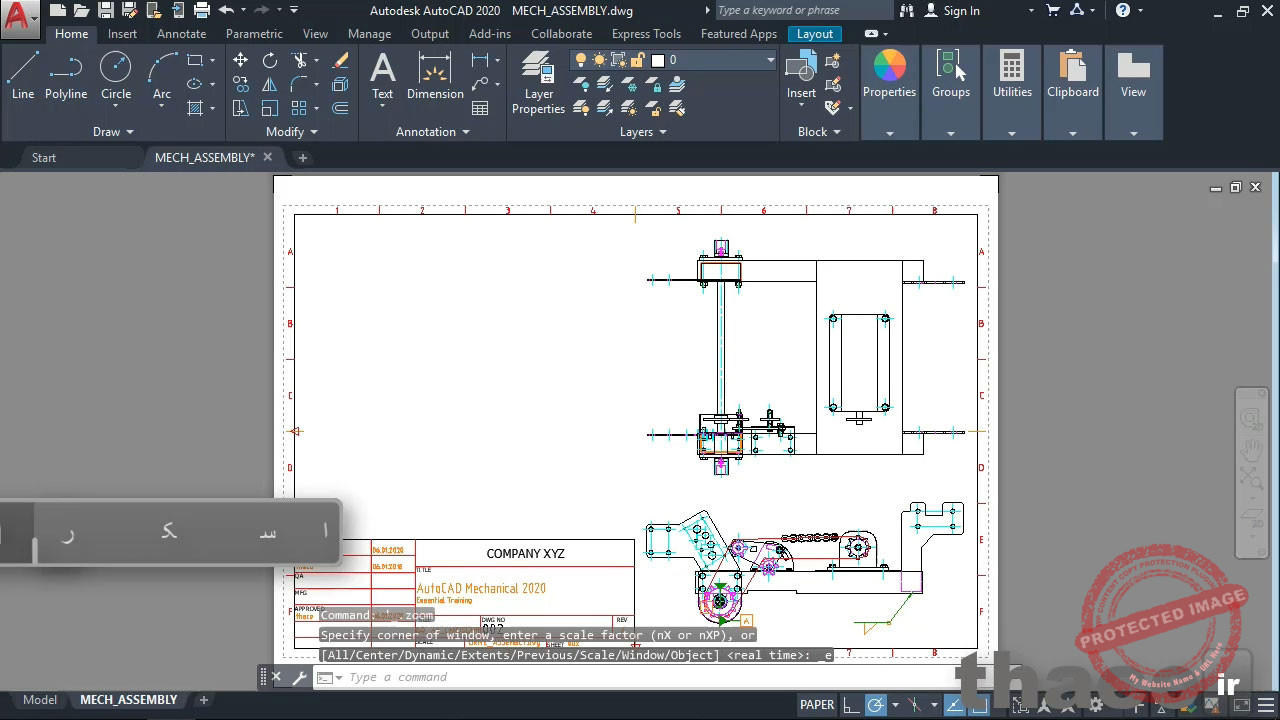Expand the Modify panel
The width and height of the screenshot is (1280, 720).
click(292, 131)
